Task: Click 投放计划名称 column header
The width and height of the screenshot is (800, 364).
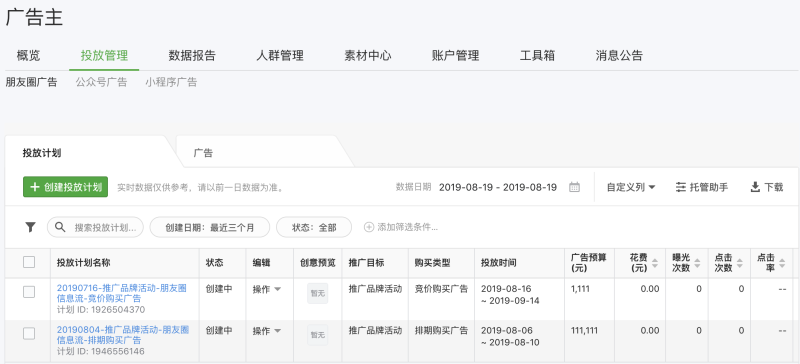Action: (83, 263)
